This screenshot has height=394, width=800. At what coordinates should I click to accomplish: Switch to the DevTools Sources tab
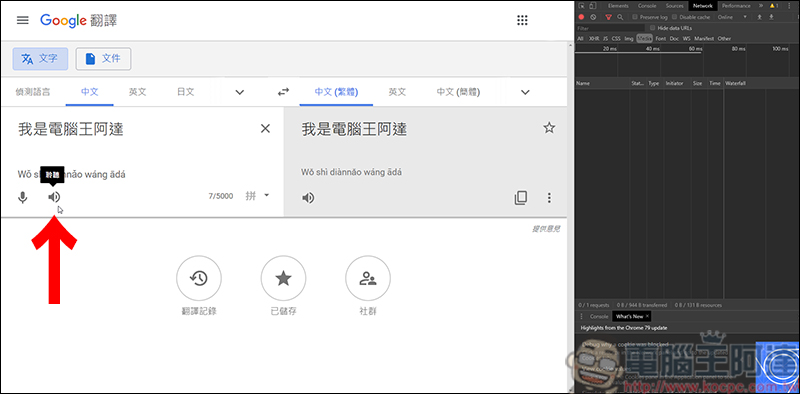tap(674, 6)
